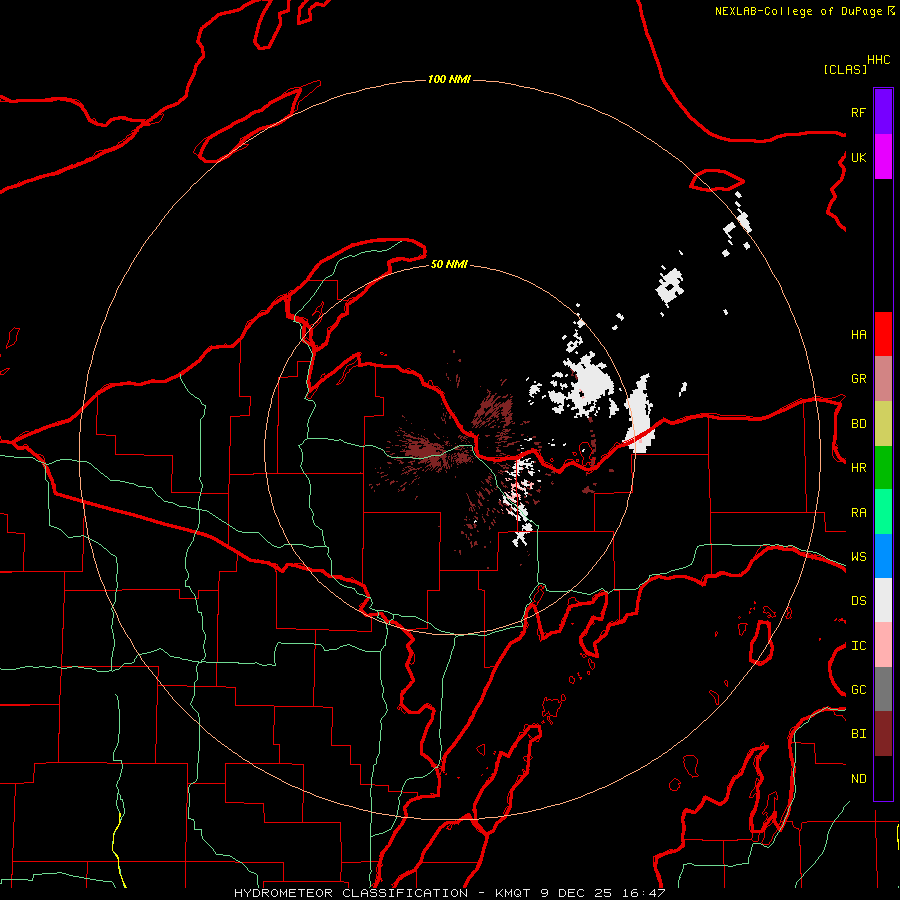Screen dimensions: 900x900
Task: Click the IC legend label
Action: tap(859, 646)
